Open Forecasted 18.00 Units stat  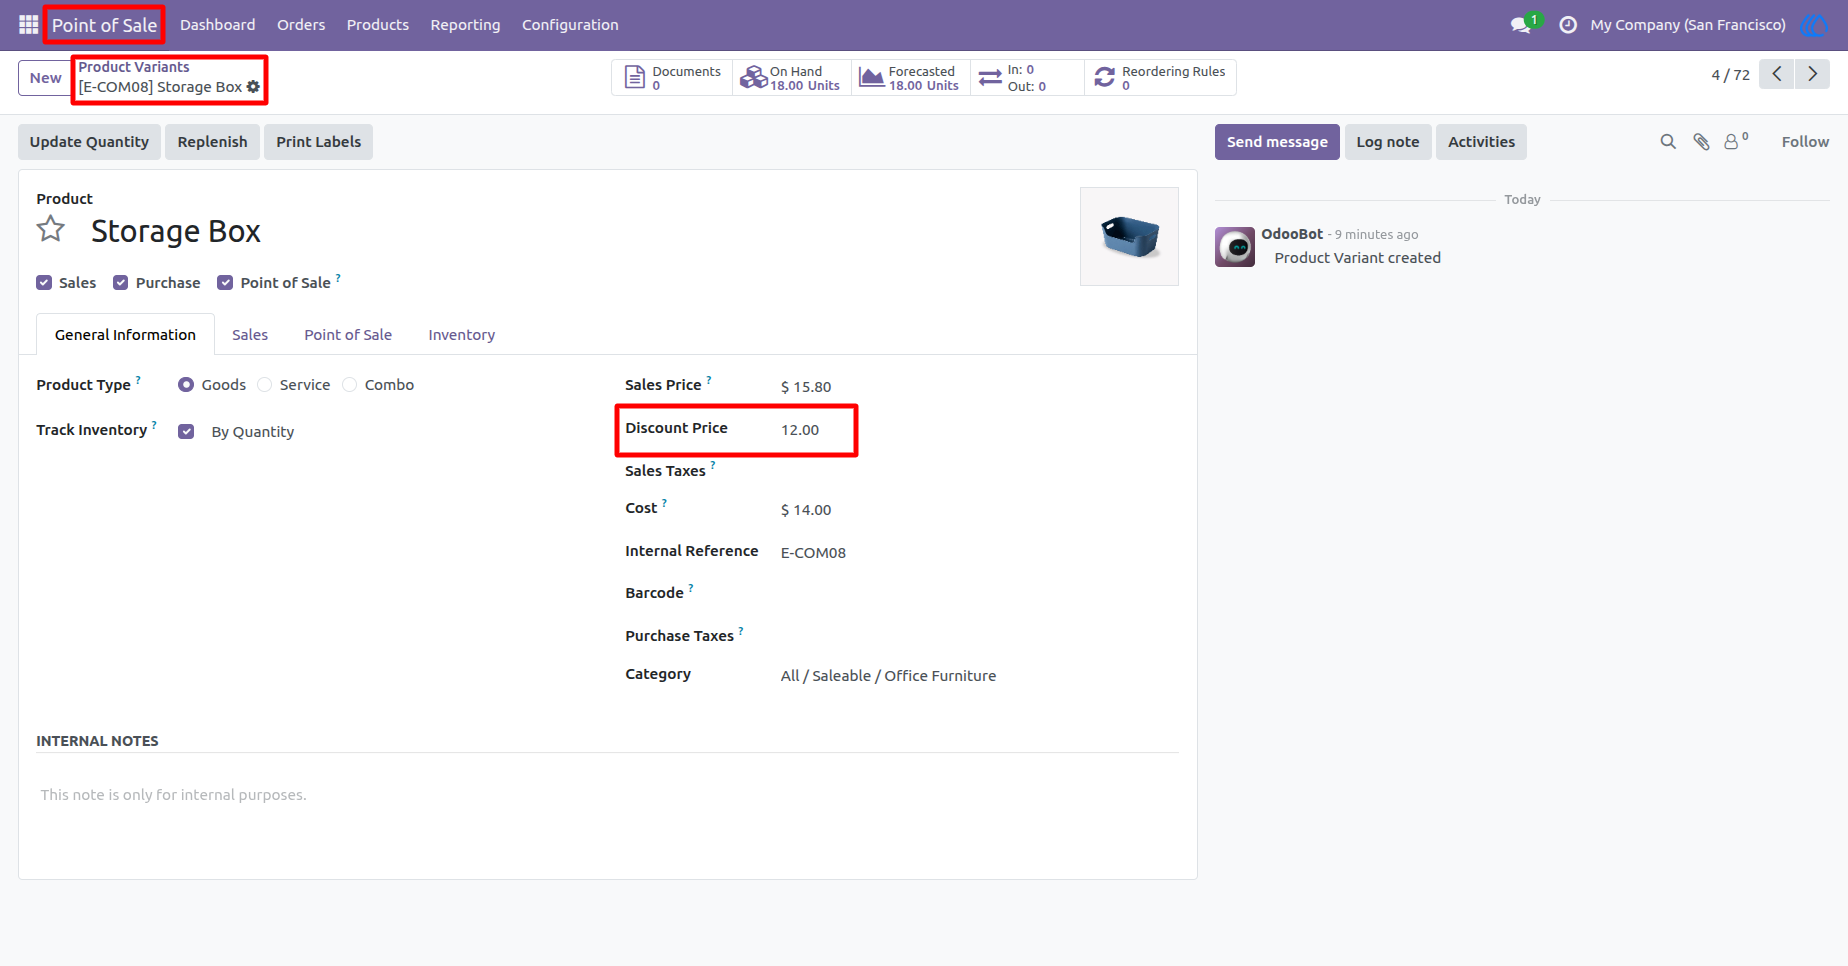click(x=910, y=78)
